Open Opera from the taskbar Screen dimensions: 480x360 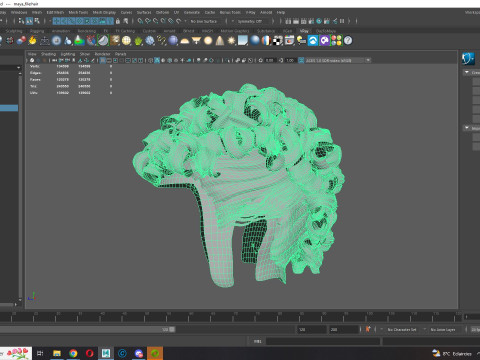click(x=89, y=353)
